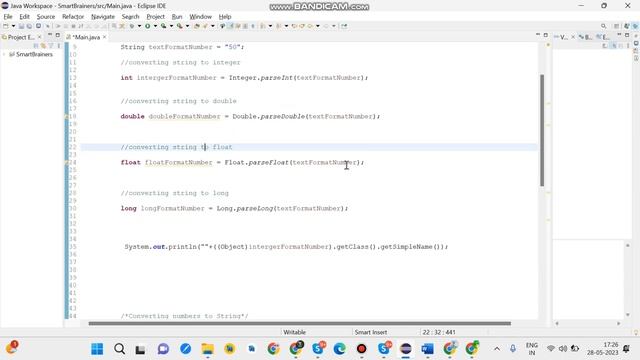Open the Run menu

click(x=177, y=17)
